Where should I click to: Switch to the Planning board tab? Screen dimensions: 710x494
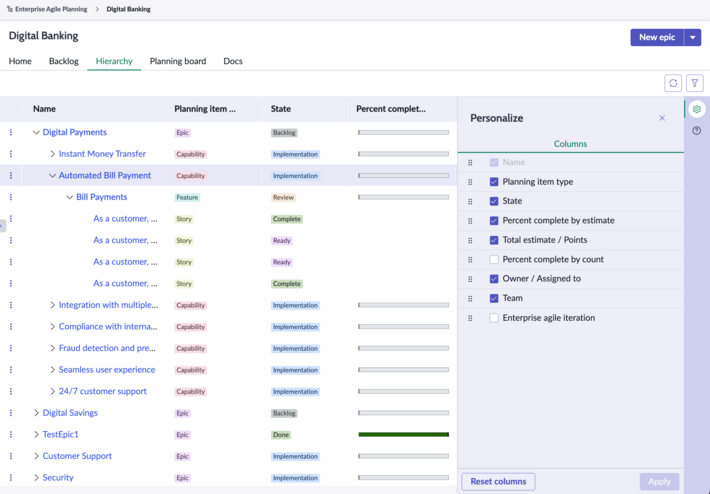(x=178, y=61)
